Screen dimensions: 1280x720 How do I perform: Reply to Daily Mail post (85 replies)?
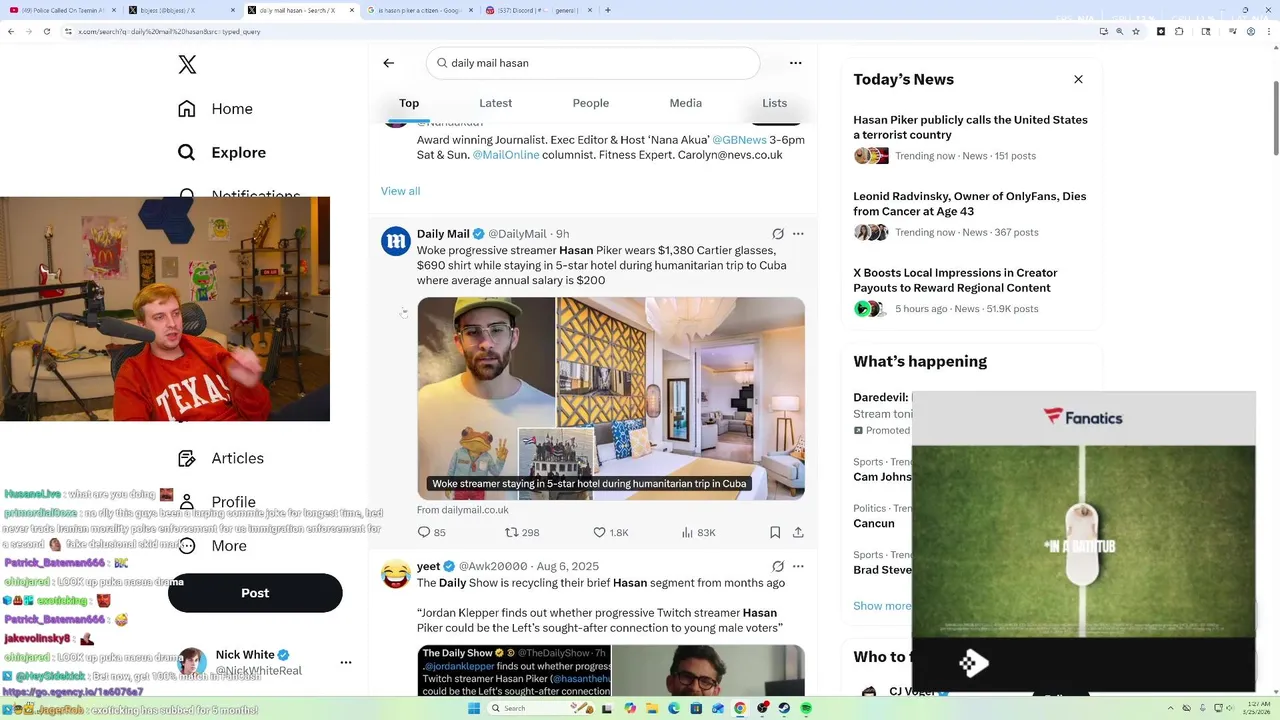(x=432, y=533)
